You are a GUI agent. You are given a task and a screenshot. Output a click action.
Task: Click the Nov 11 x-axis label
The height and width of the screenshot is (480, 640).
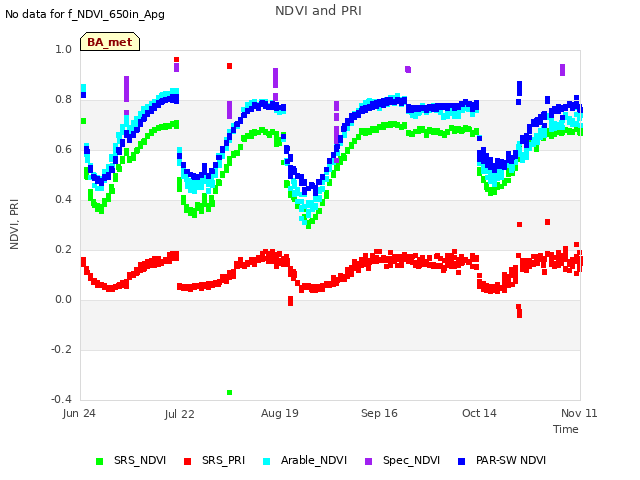pyautogui.click(x=579, y=413)
